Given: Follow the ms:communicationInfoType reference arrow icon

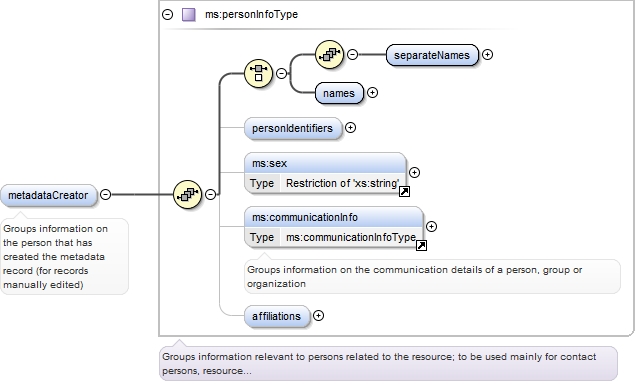Looking at the screenshot, I should point(421,245).
